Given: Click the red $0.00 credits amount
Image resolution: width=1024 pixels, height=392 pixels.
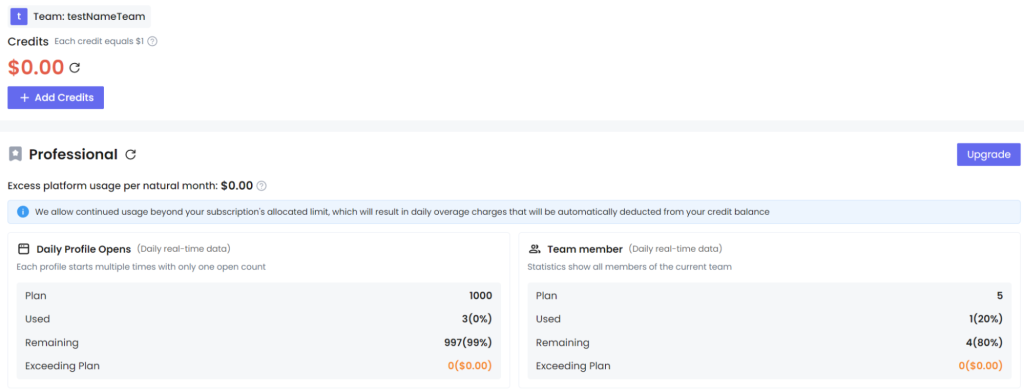Looking at the screenshot, I should tap(36, 67).
